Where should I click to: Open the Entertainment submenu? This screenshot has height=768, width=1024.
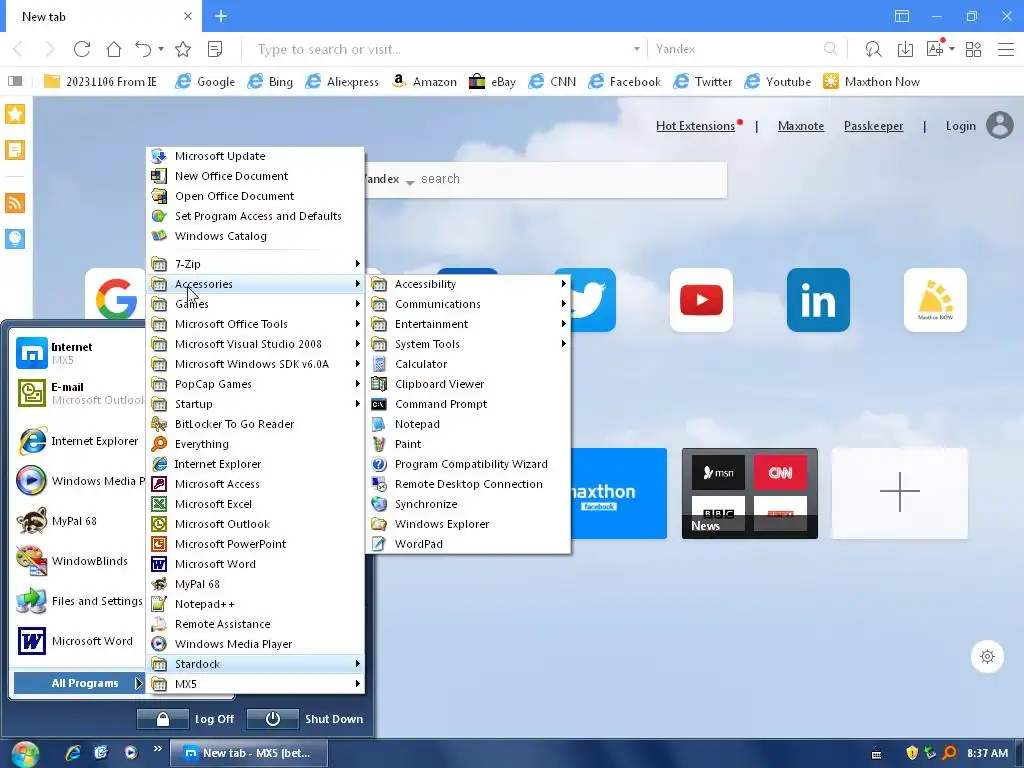468,324
